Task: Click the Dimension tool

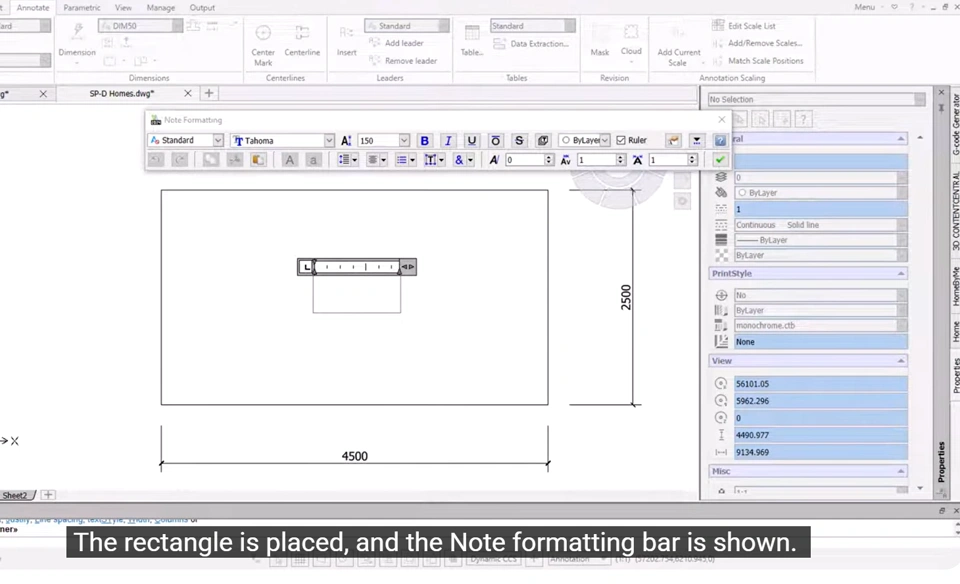Action: click(x=77, y=41)
